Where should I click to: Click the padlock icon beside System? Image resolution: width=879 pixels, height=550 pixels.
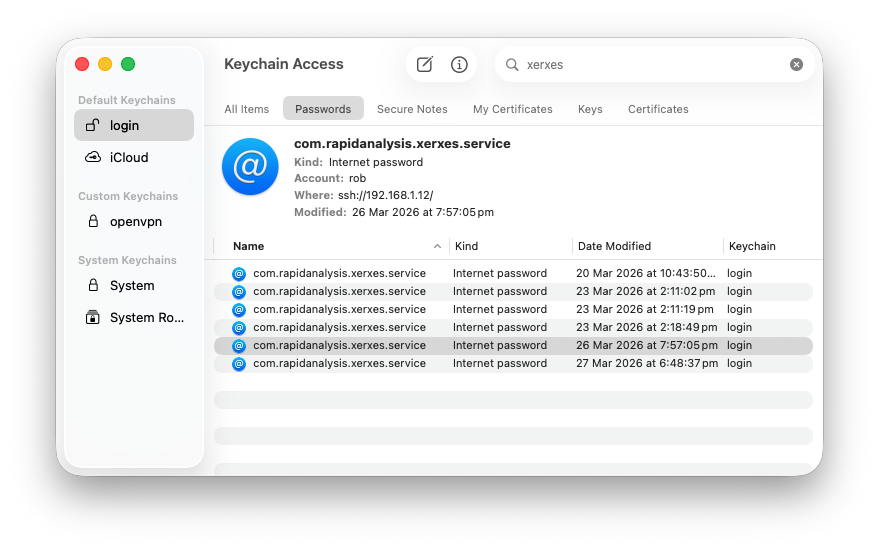point(93,285)
